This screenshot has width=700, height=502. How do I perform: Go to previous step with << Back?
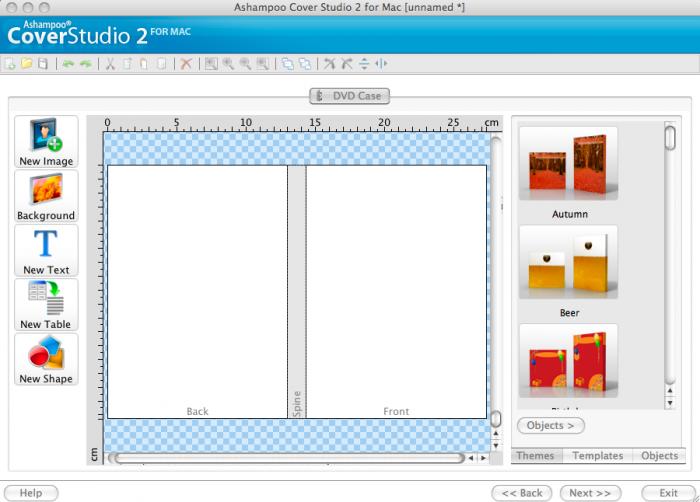coord(522,493)
